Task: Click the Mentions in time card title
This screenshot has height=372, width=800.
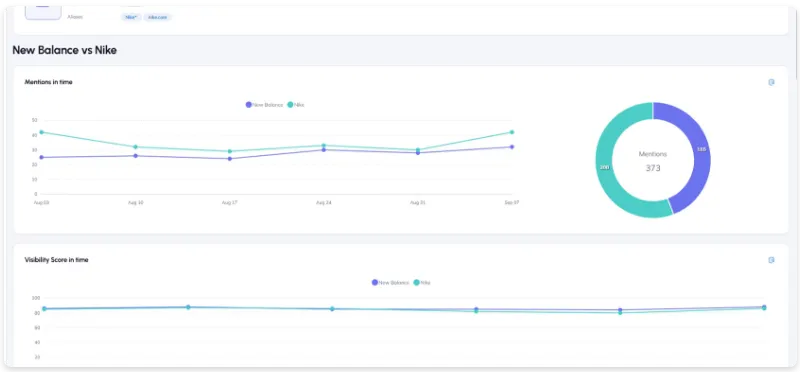Action: click(48, 82)
